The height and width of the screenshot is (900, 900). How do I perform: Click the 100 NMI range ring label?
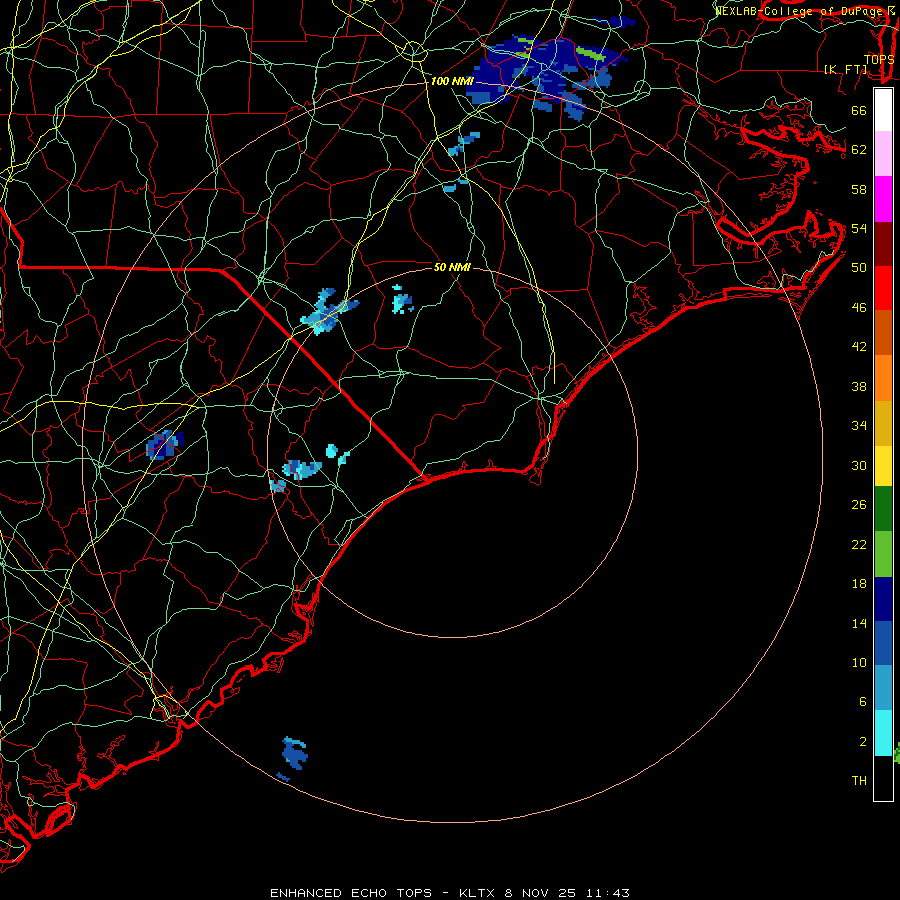pyautogui.click(x=452, y=81)
